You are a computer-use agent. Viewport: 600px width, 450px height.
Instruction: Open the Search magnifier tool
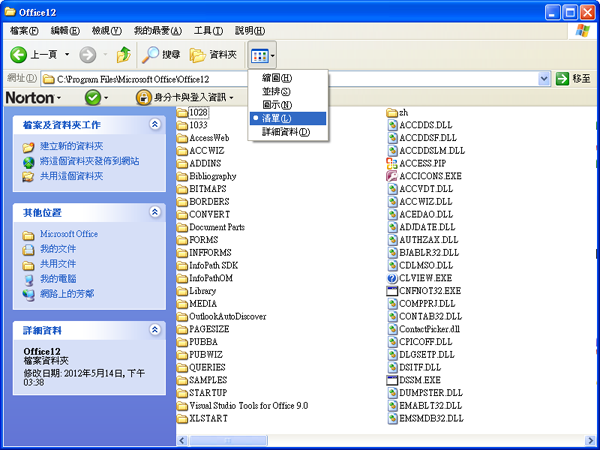(x=150, y=55)
